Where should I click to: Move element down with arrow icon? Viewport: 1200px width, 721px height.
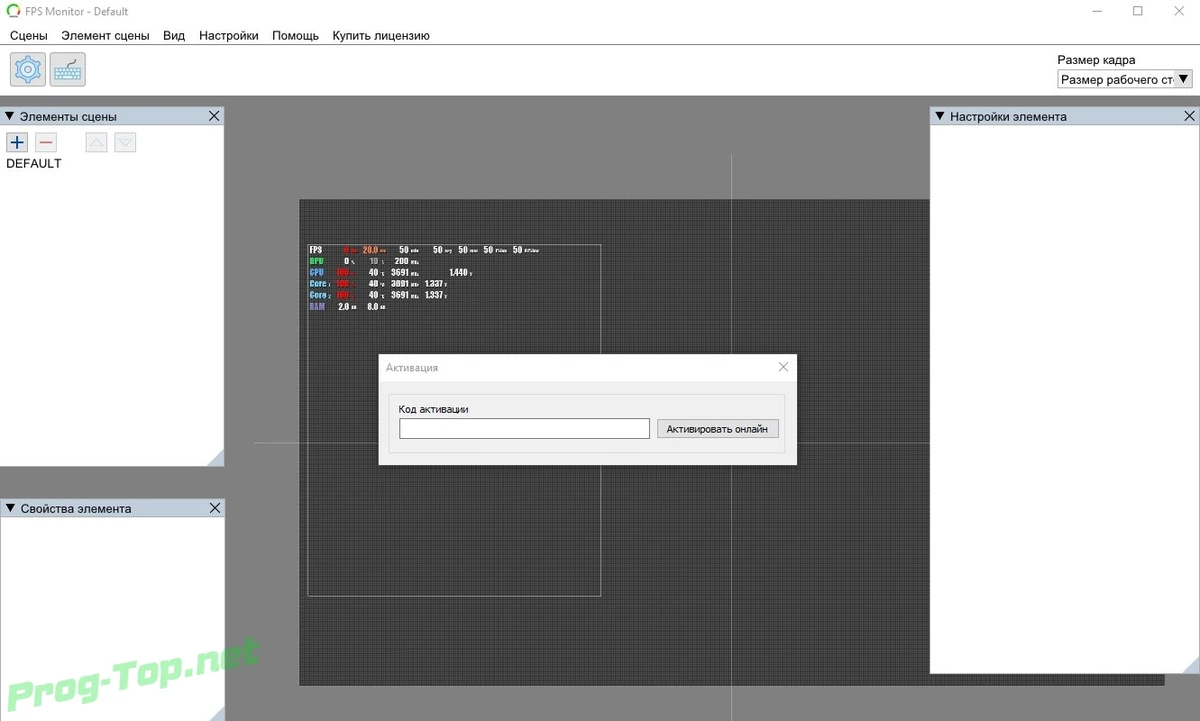click(x=125, y=142)
